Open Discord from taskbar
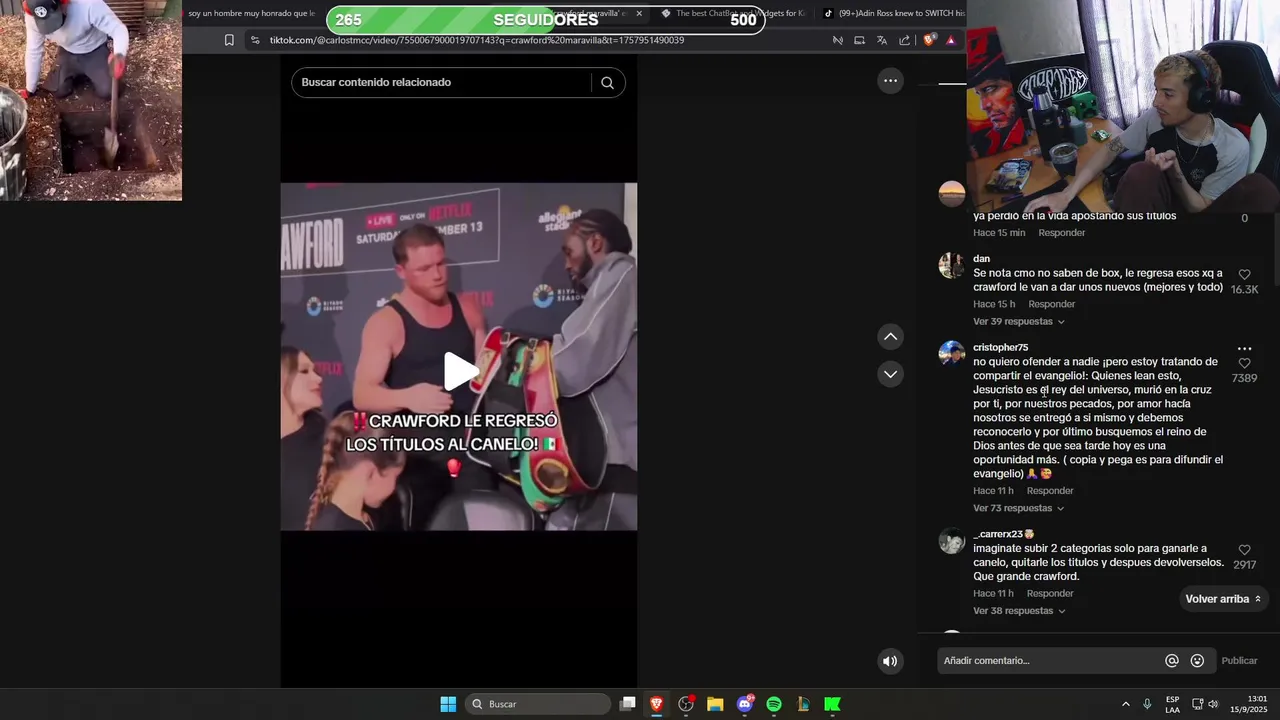The width and height of the screenshot is (1280, 720). pyautogui.click(x=745, y=704)
